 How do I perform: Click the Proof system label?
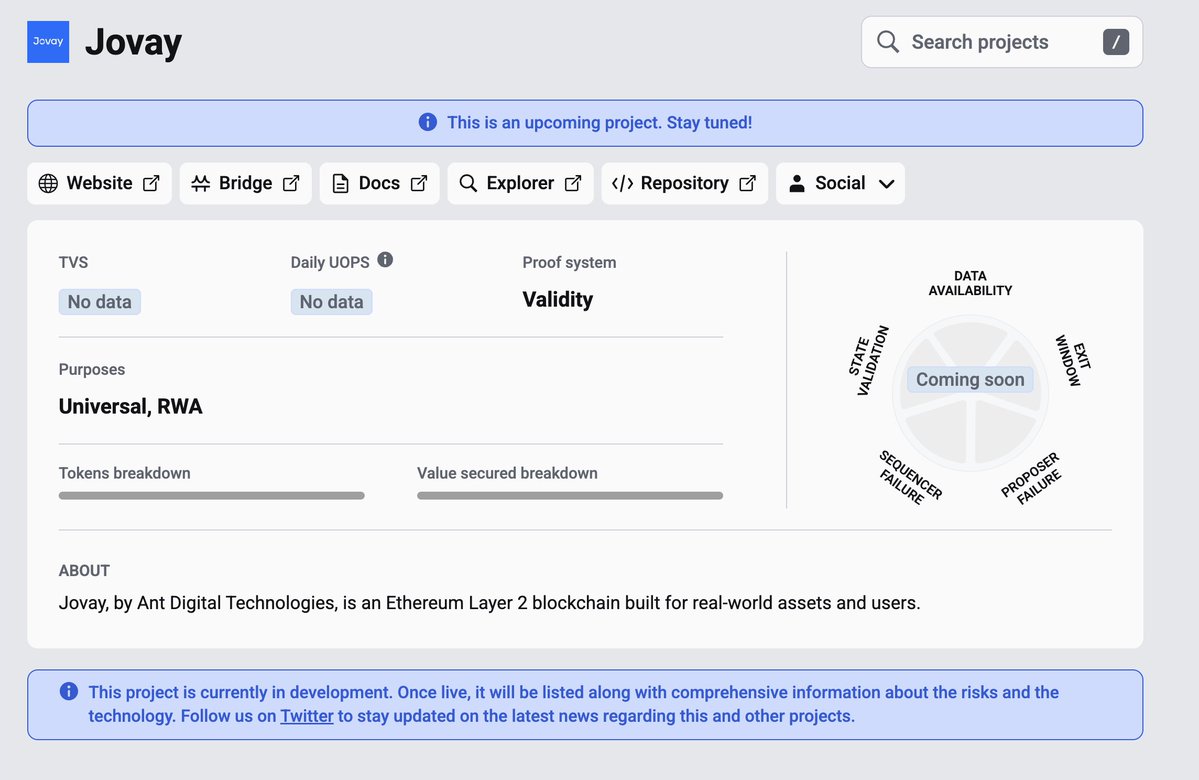pos(569,262)
